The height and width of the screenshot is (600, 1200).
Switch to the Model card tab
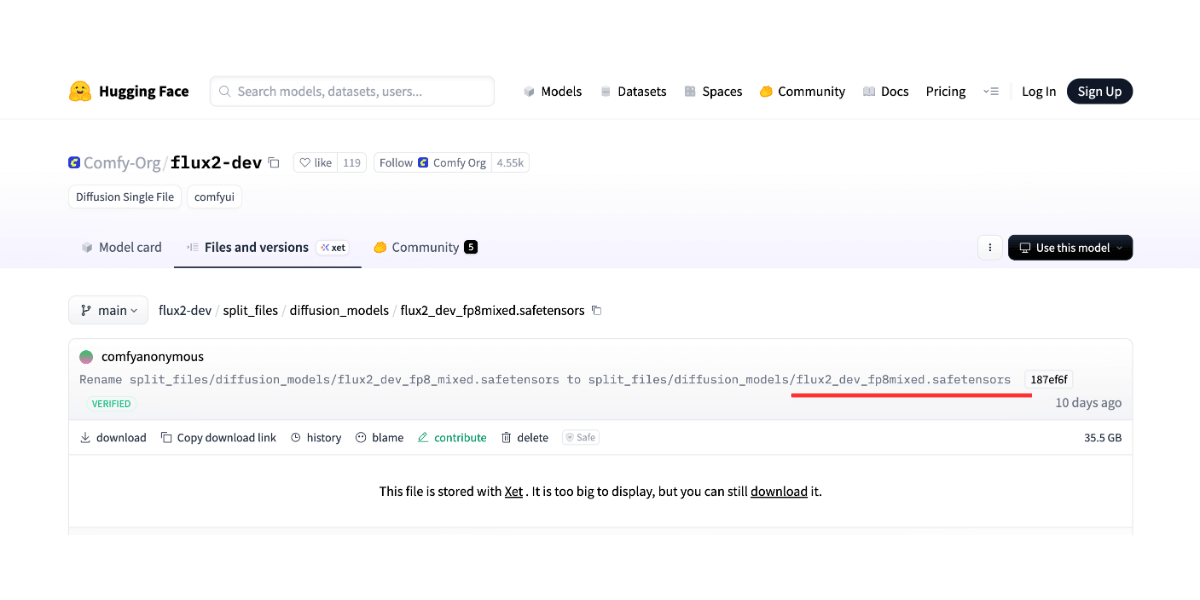tap(121, 248)
